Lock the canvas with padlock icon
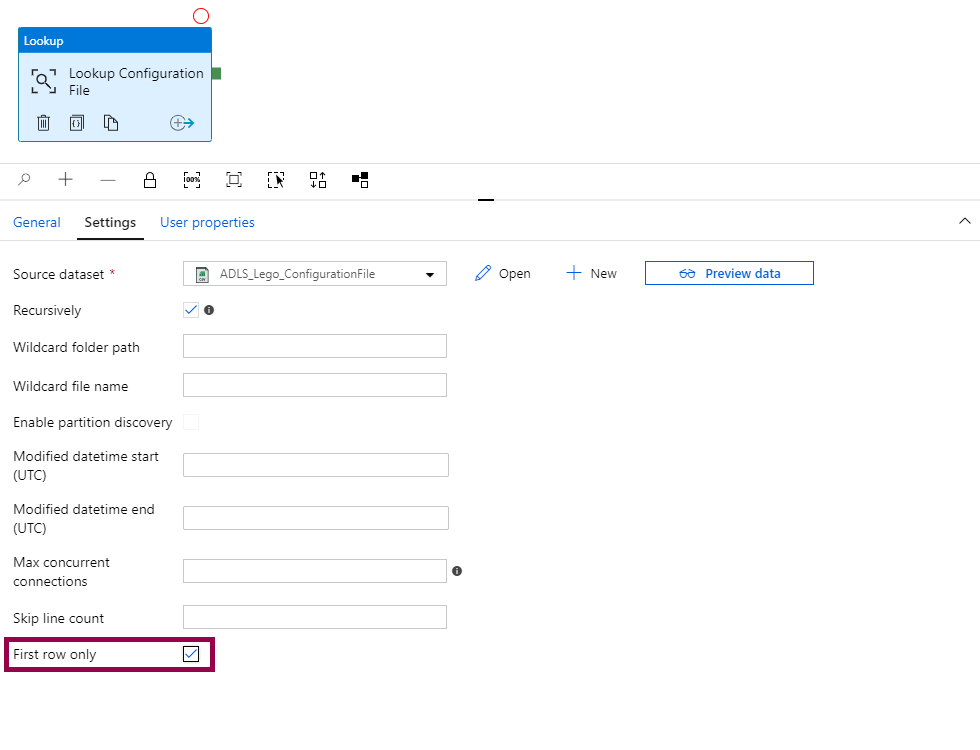This screenshot has width=980, height=750. point(150,180)
